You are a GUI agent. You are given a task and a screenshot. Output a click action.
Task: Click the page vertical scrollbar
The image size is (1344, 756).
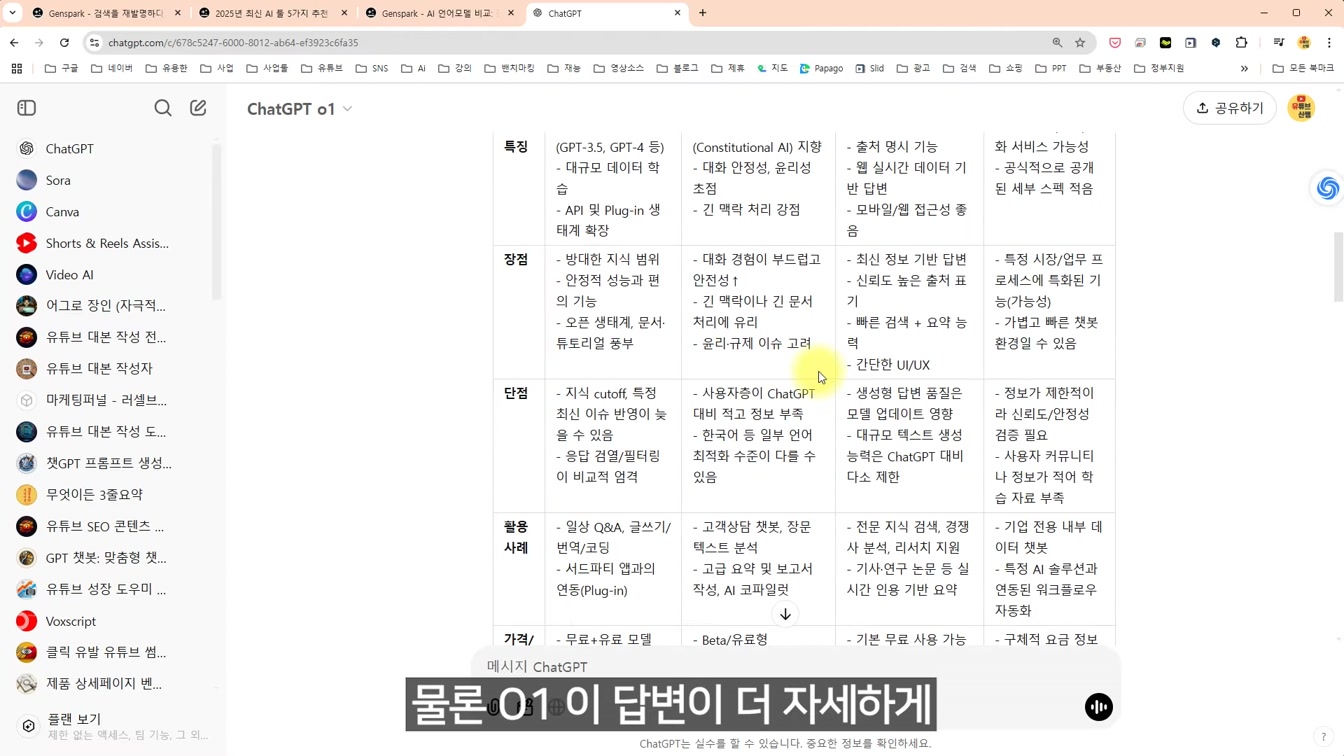tap(1338, 267)
